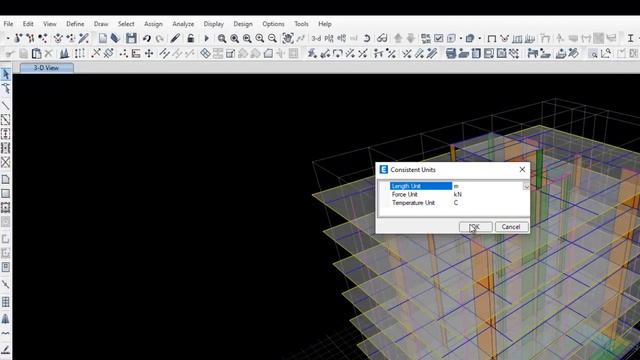Select the Pan hand icon
Screen dimensions: 640x360
pos(288,38)
